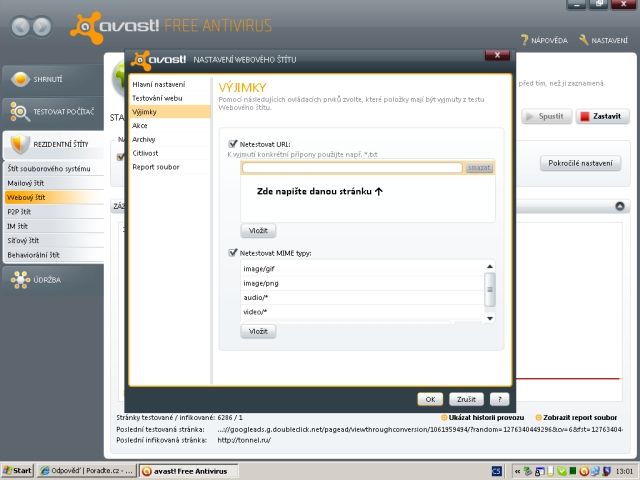640x480 pixels.
Task: Collapse the panel with round arrow icon
Action: pyautogui.click(x=620, y=207)
